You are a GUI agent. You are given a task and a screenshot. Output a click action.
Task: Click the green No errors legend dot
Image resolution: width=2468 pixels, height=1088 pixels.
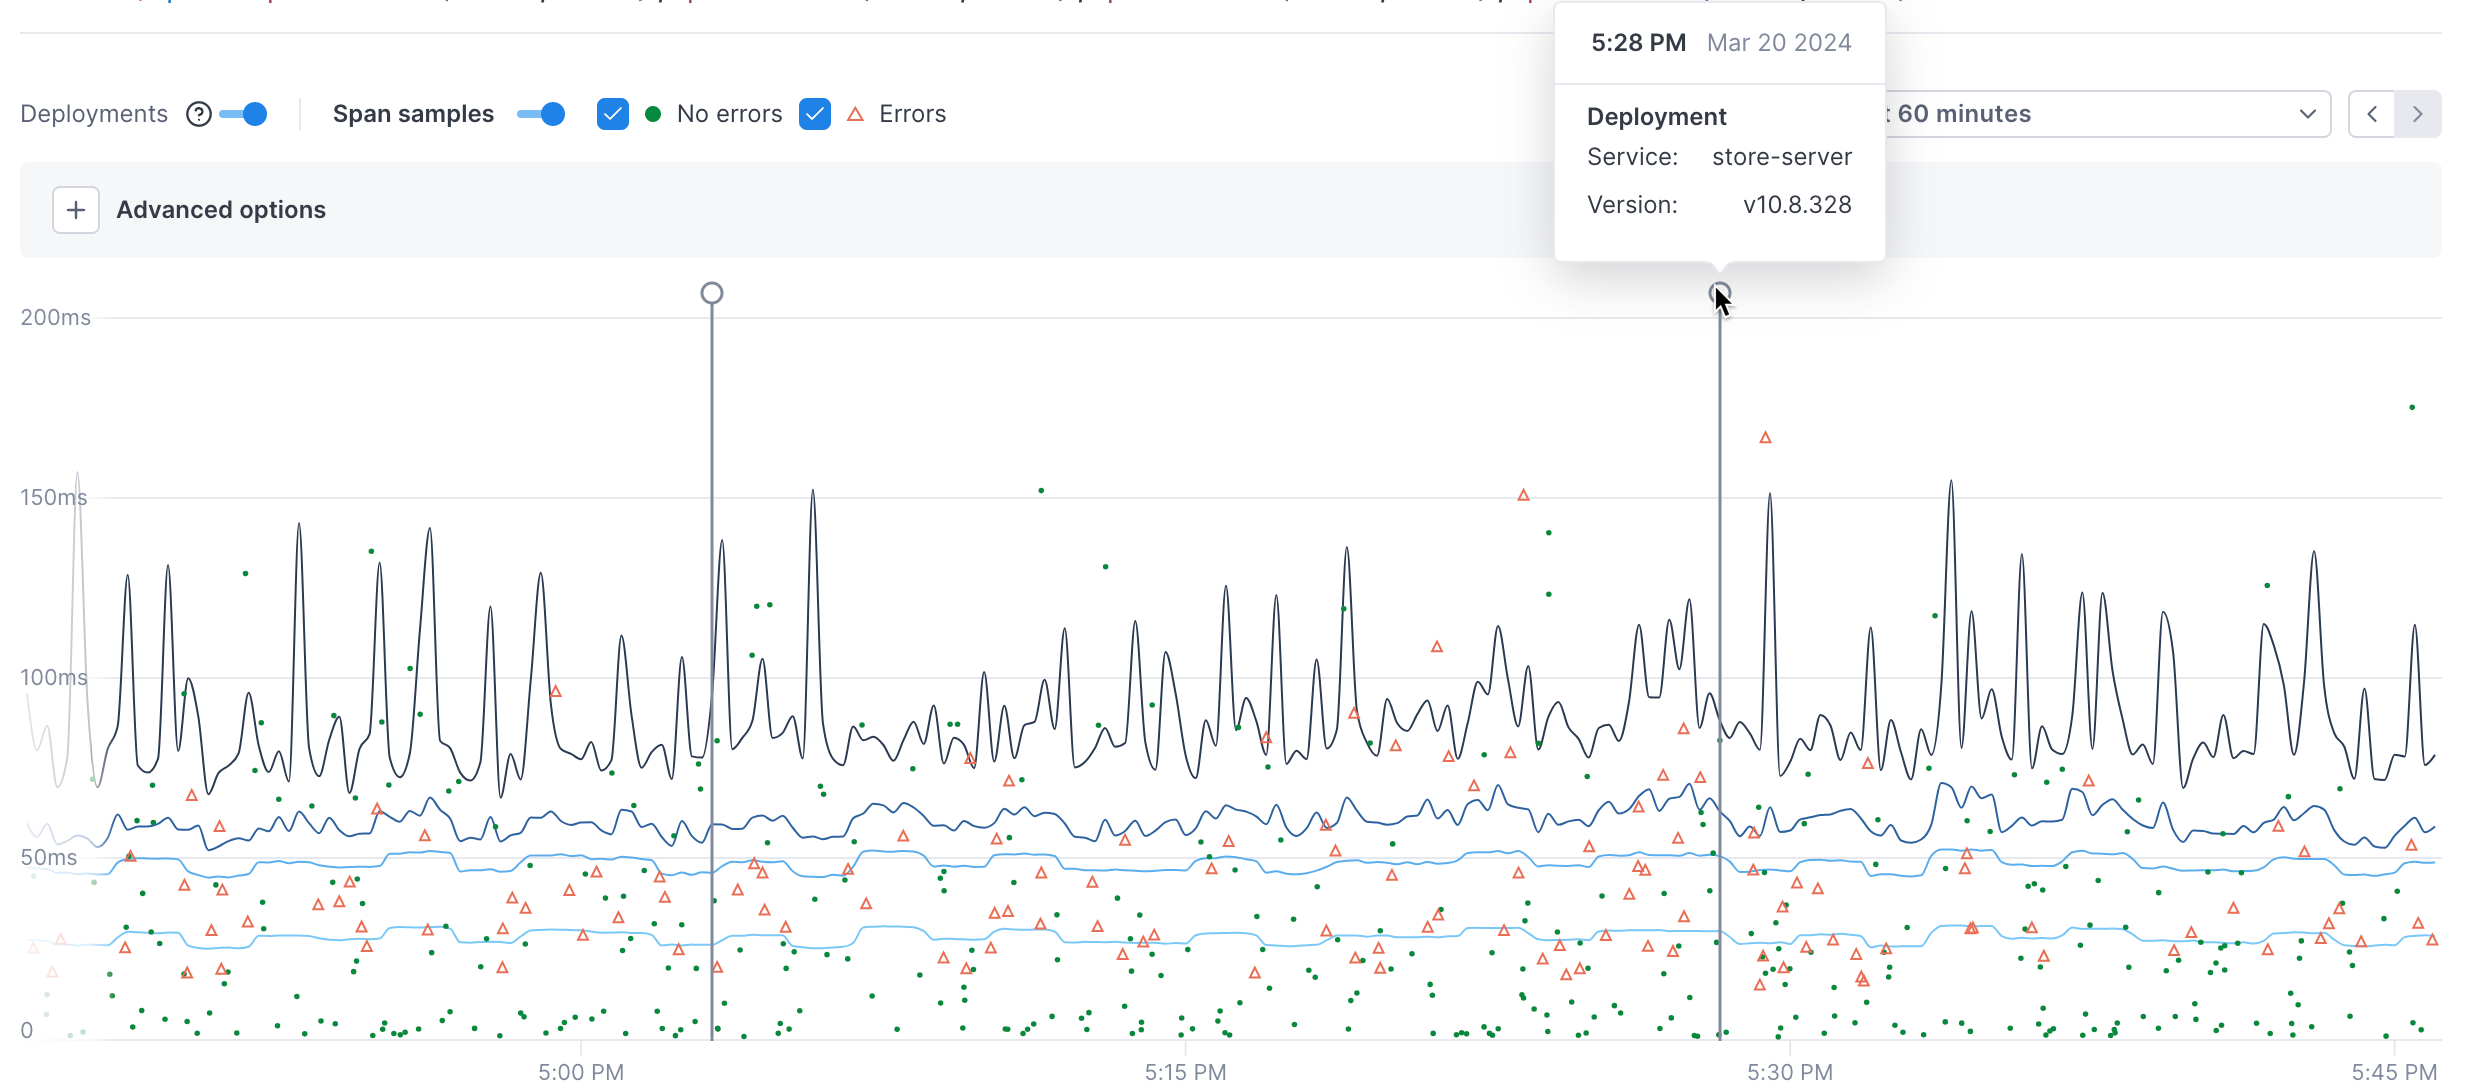tap(653, 114)
